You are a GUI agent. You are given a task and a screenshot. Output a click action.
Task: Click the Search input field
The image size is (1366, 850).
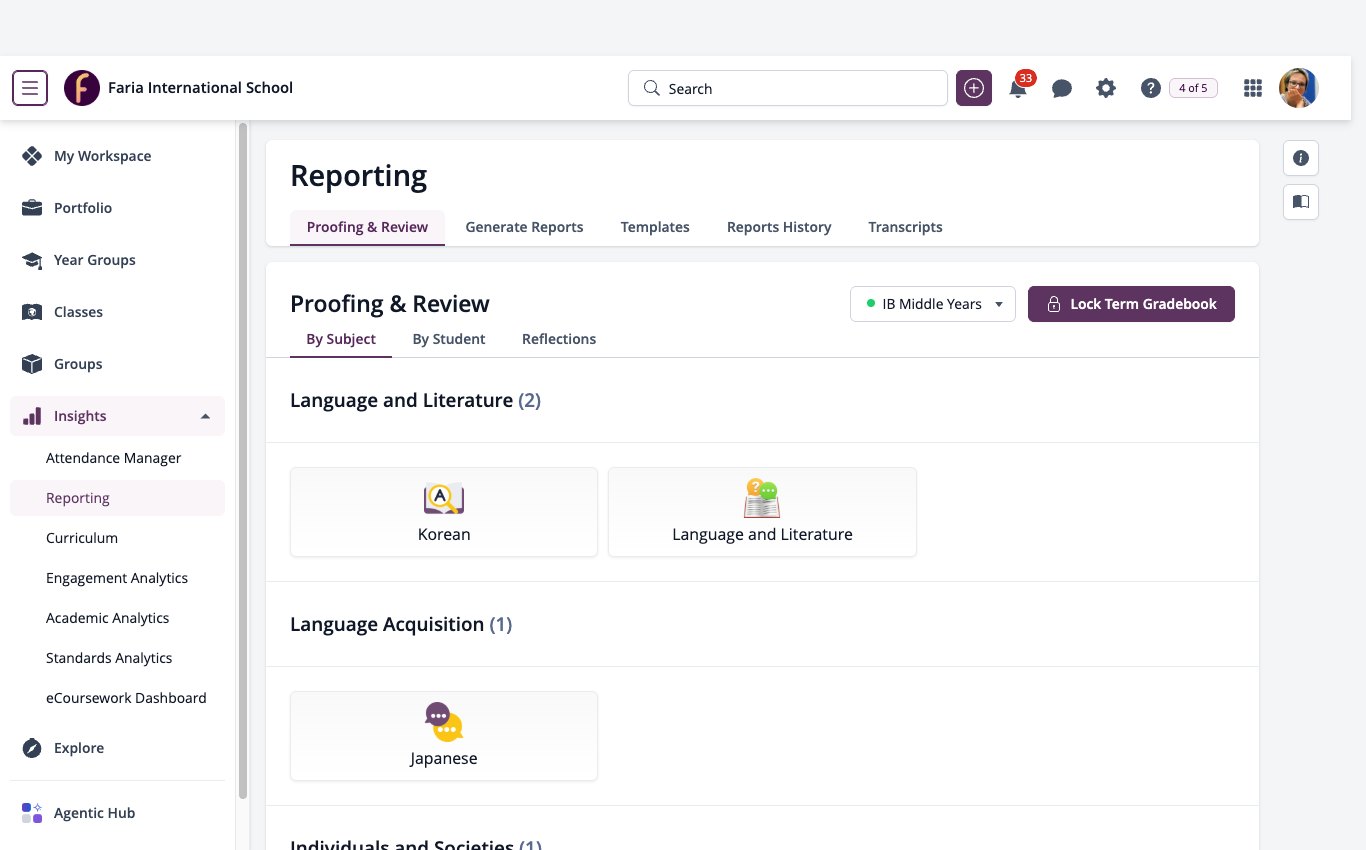(788, 88)
